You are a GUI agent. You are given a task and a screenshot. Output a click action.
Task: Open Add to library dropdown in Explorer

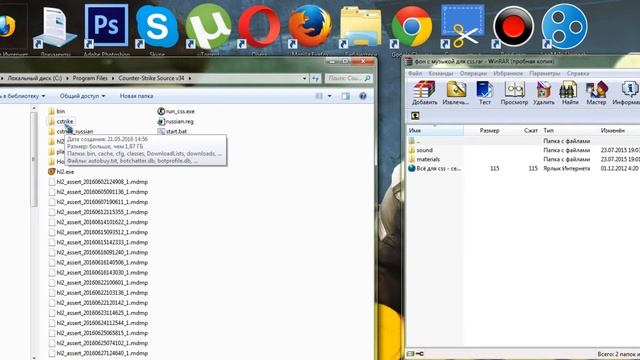[x=22, y=96]
